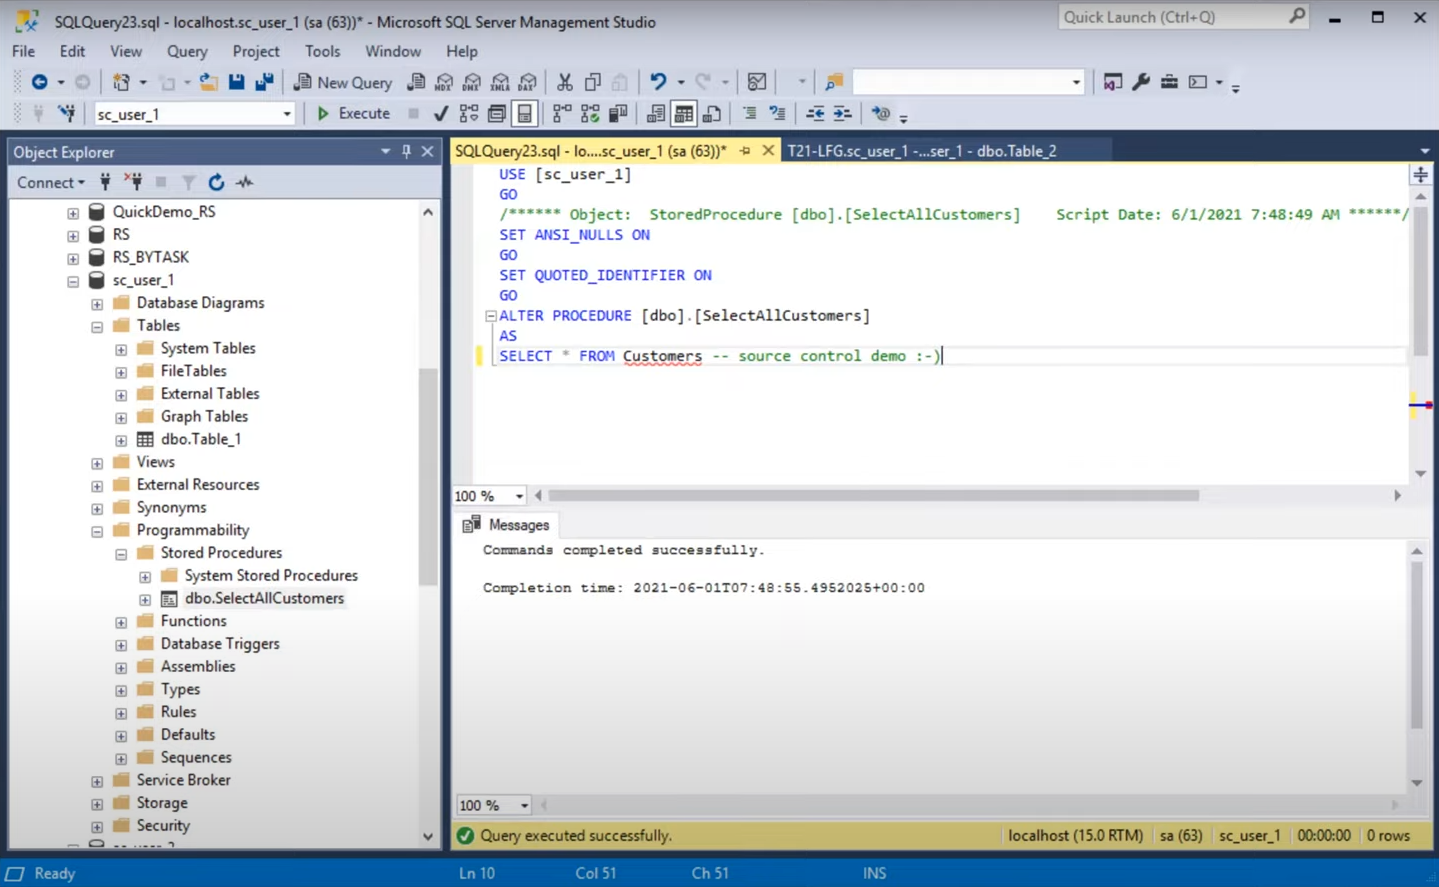Click the Open File folder icon
This screenshot has width=1439, height=887.
208,82
